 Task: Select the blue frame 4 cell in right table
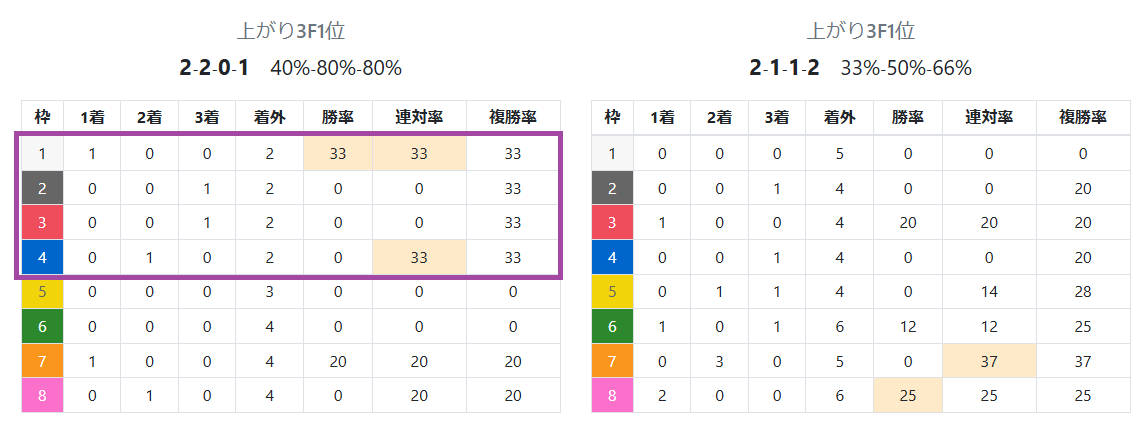coord(612,257)
